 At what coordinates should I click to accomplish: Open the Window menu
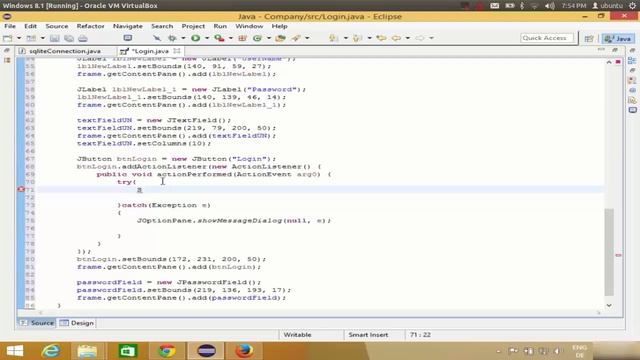point(249,26)
